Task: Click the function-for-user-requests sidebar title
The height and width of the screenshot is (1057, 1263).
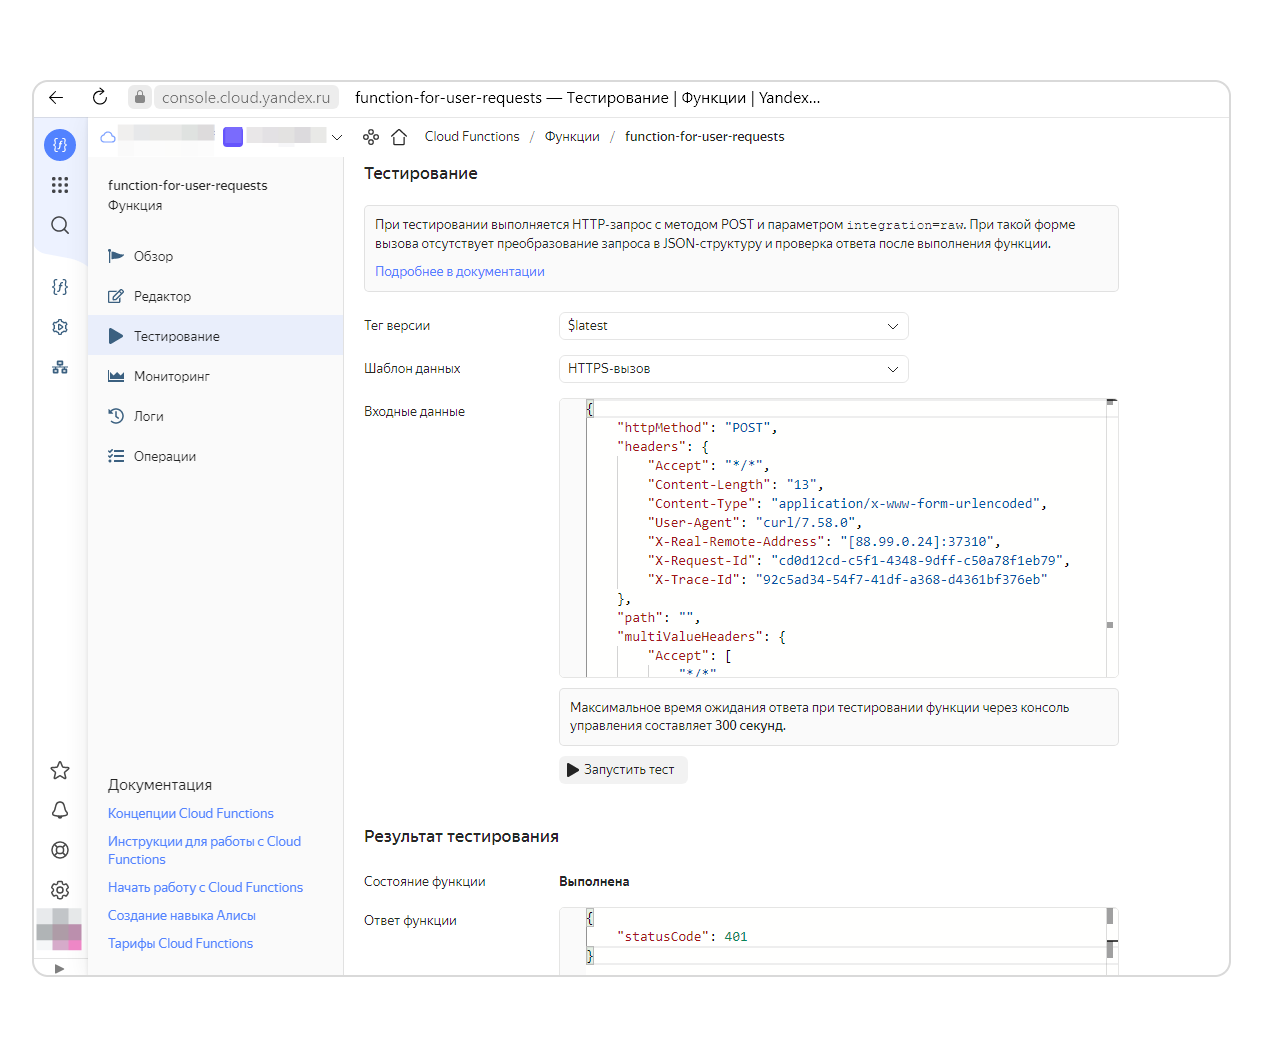Action: click(188, 186)
